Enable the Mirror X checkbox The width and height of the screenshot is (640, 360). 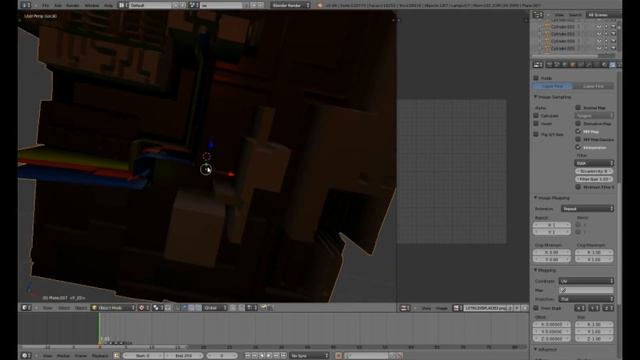click(578, 224)
